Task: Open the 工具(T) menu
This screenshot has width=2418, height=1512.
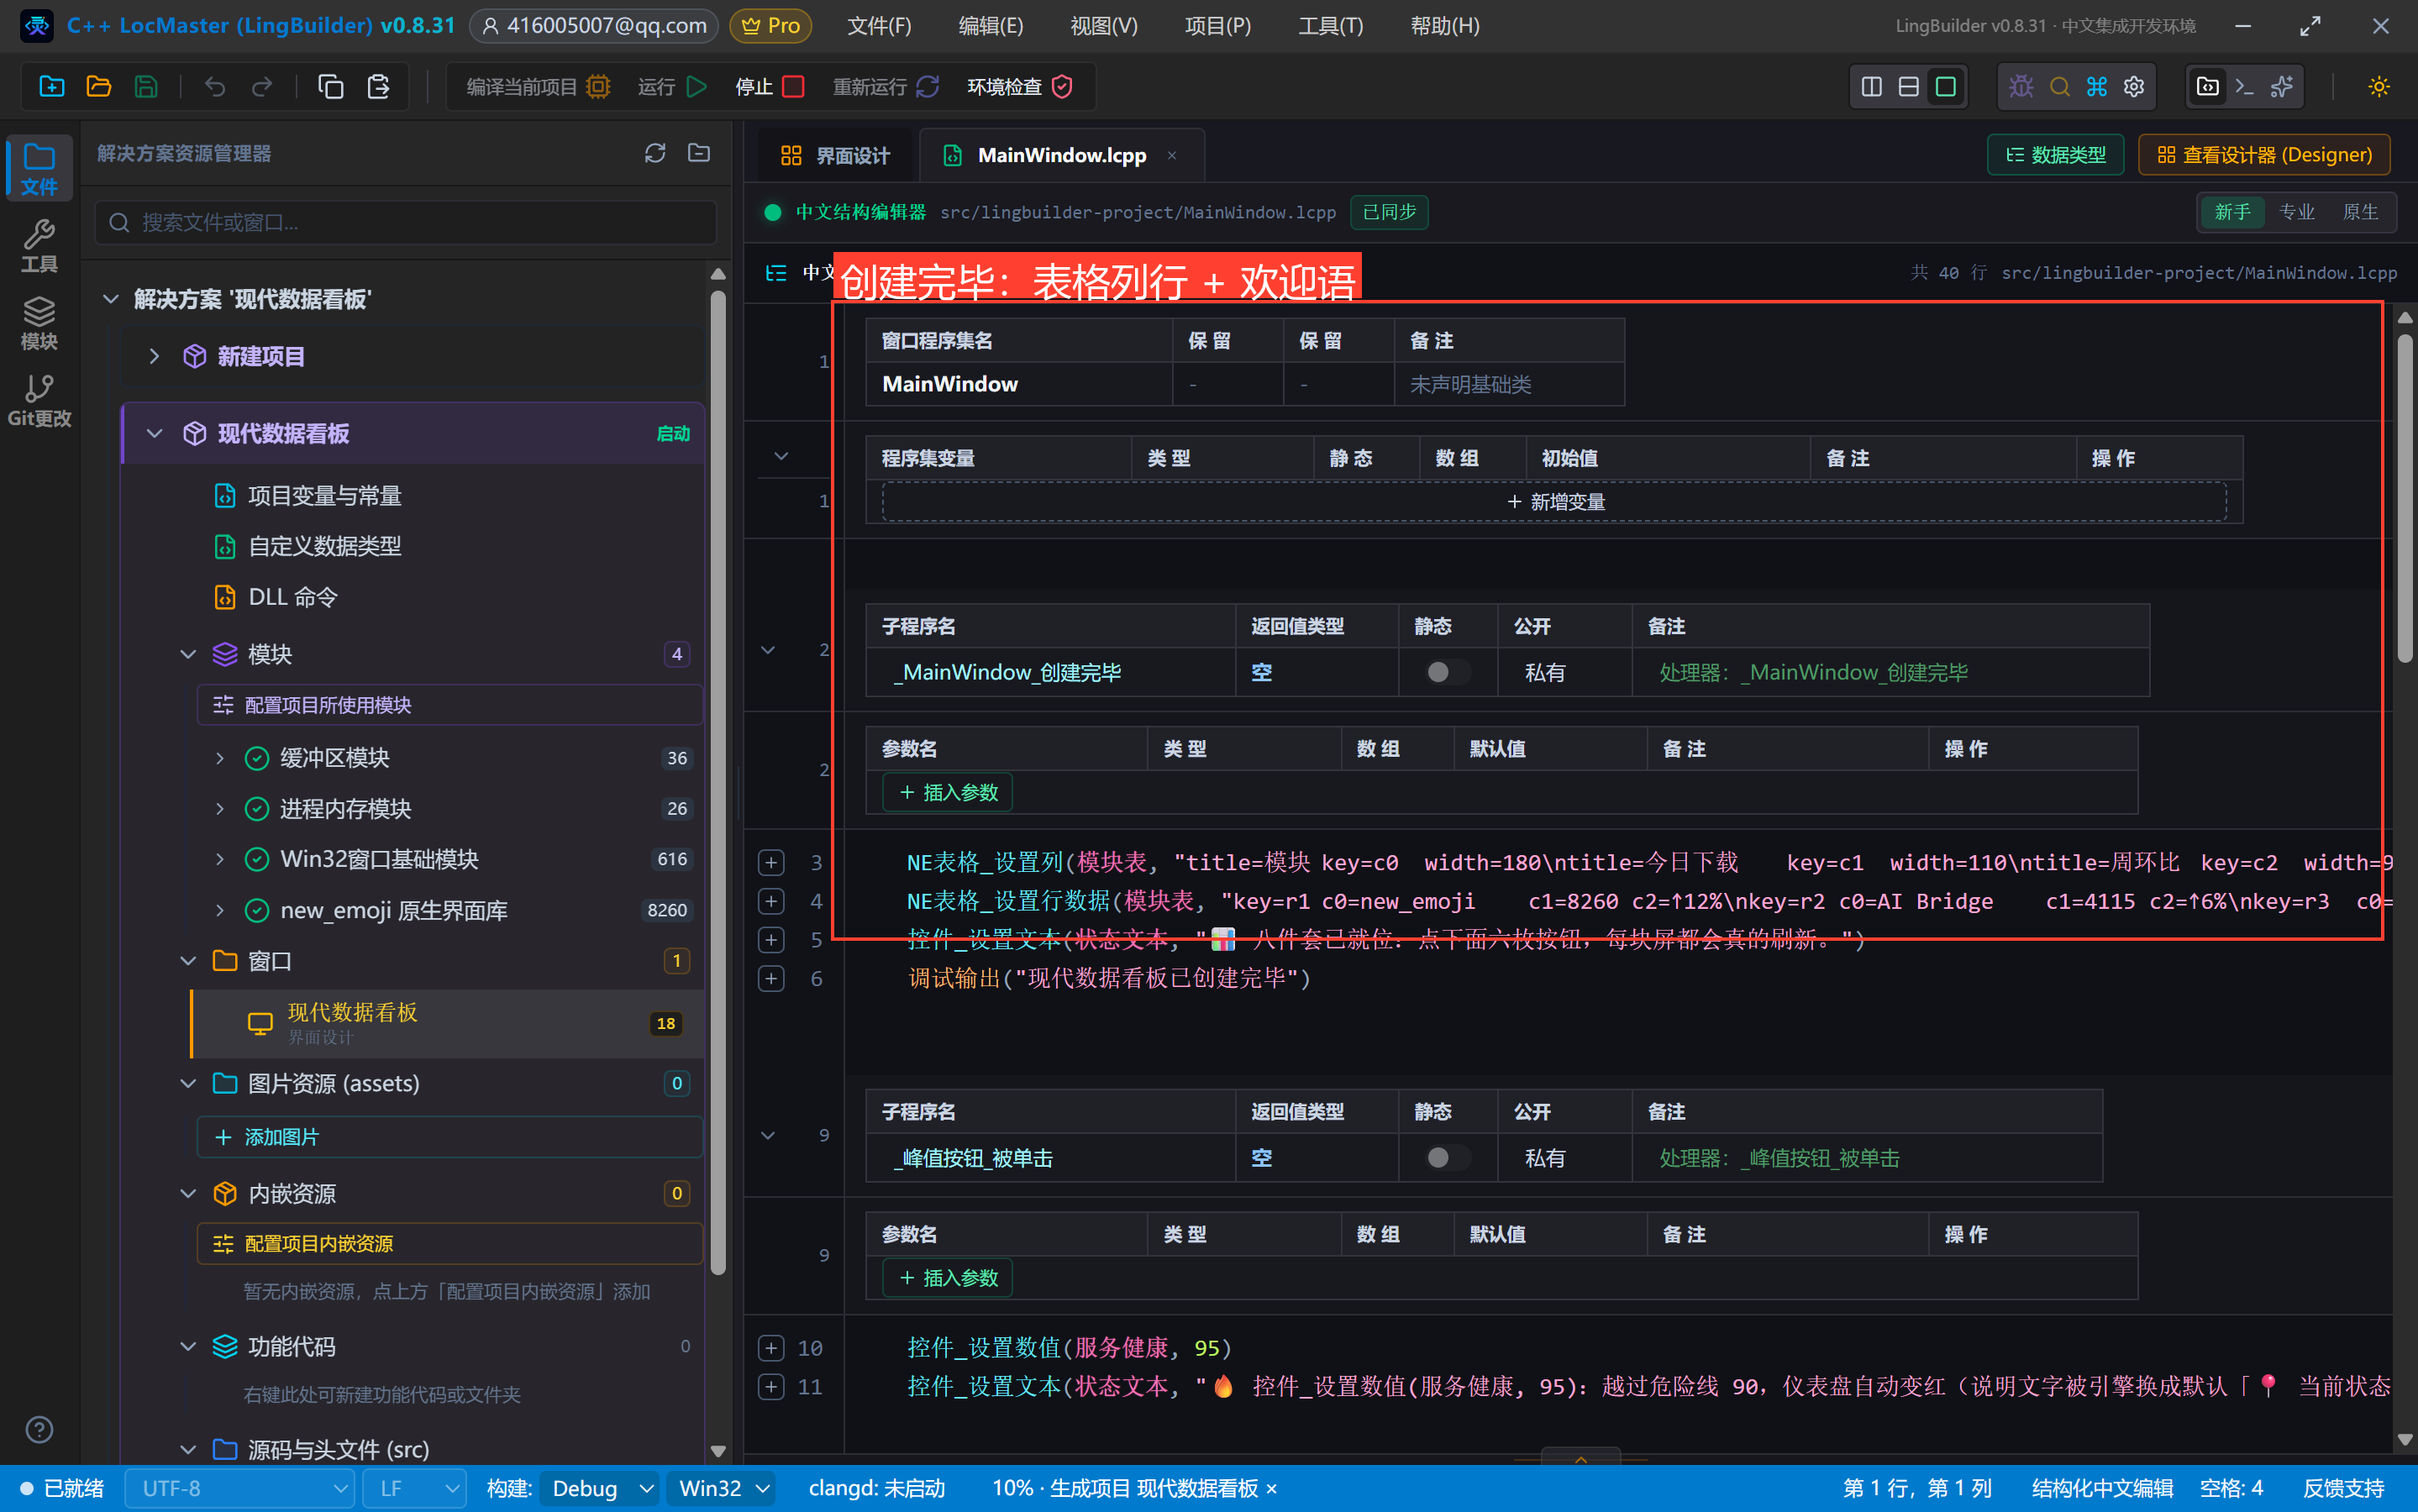Action: [x=1330, y=26]
